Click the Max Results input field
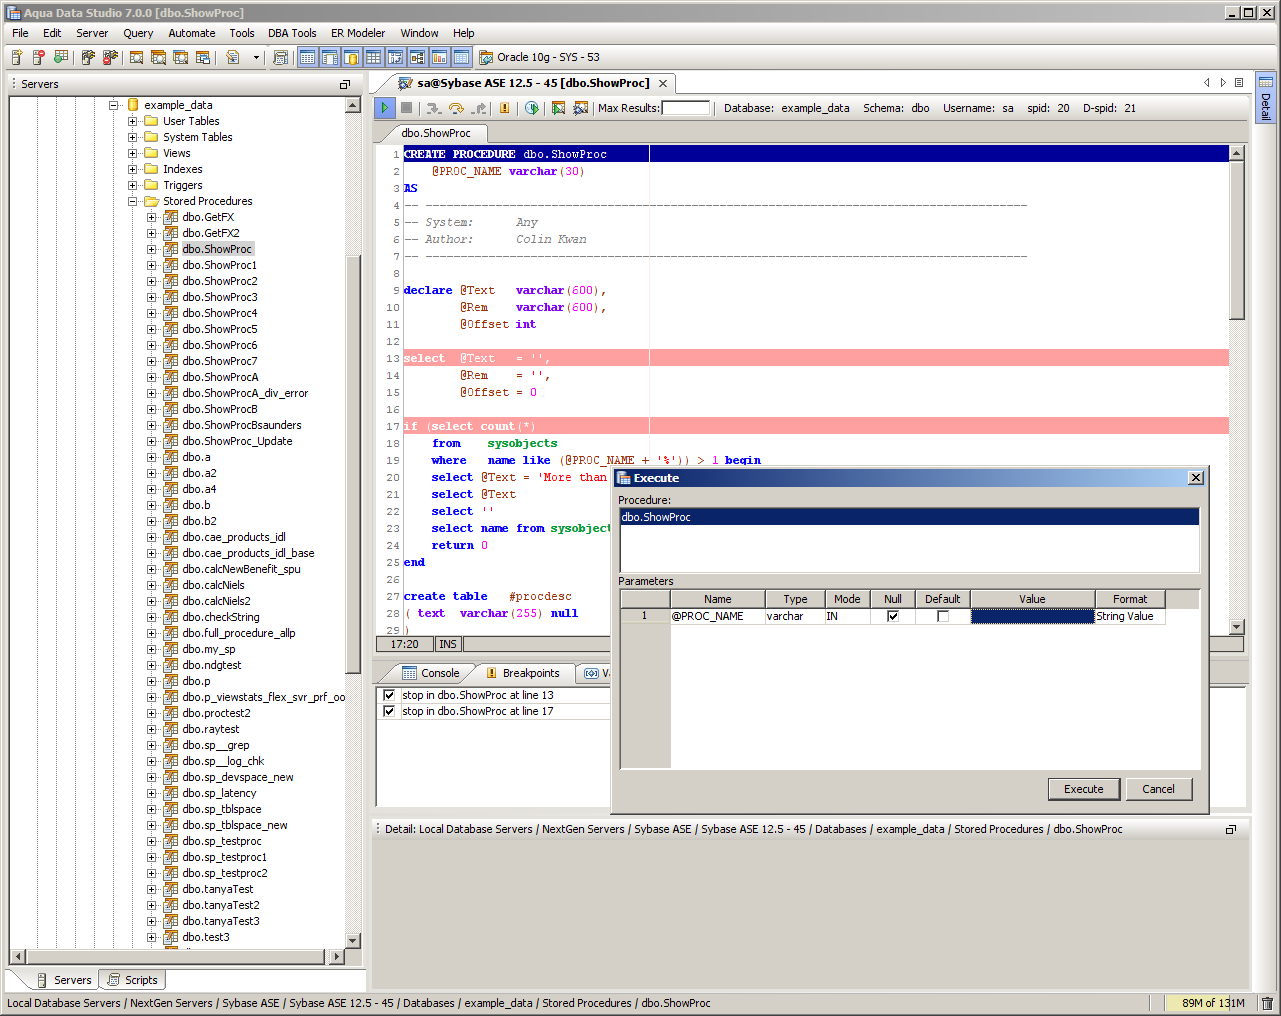 (x=686, y=108)
